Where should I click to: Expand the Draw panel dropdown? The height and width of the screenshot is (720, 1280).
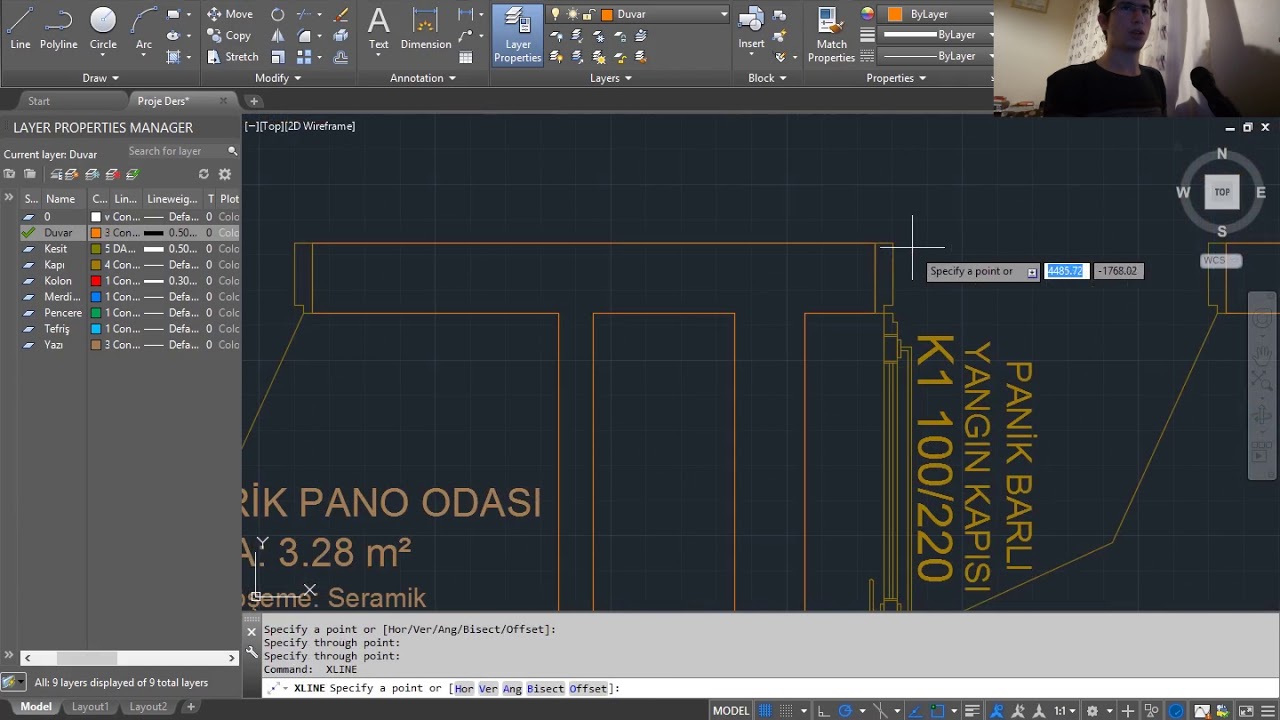pos(101,78)
